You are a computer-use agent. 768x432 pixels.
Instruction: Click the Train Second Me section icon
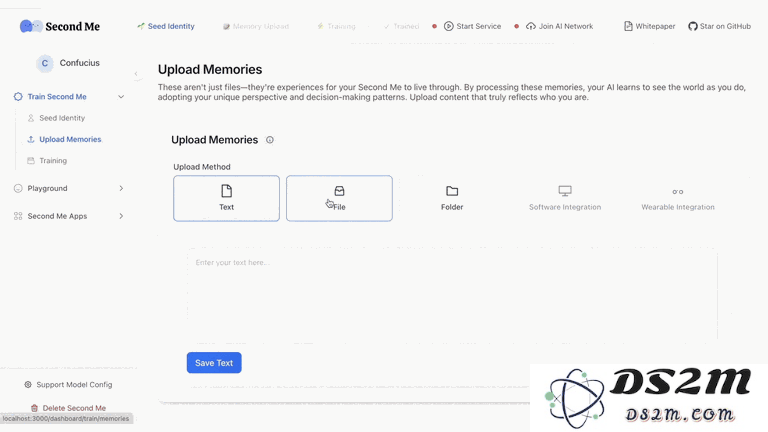coord(18,96)
